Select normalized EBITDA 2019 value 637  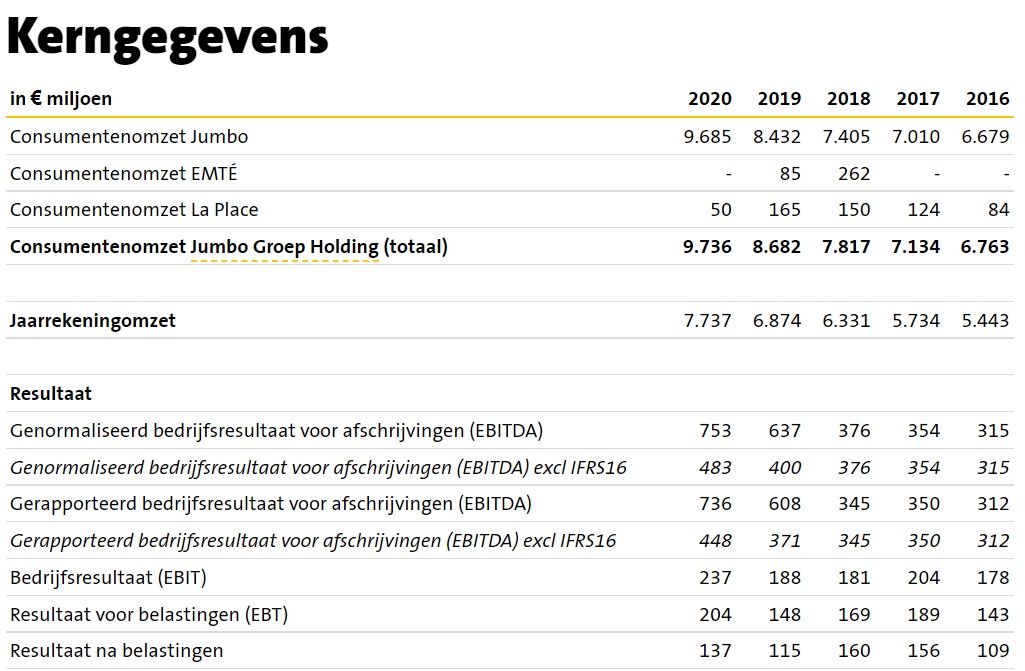pyautogui.click(x=784, y=431)
